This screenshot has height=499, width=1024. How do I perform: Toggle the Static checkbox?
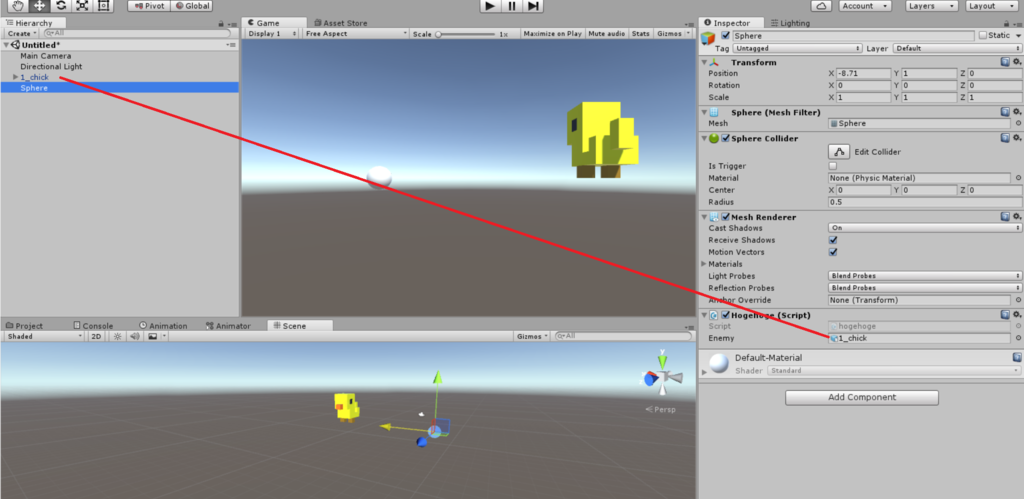[982, 35]
